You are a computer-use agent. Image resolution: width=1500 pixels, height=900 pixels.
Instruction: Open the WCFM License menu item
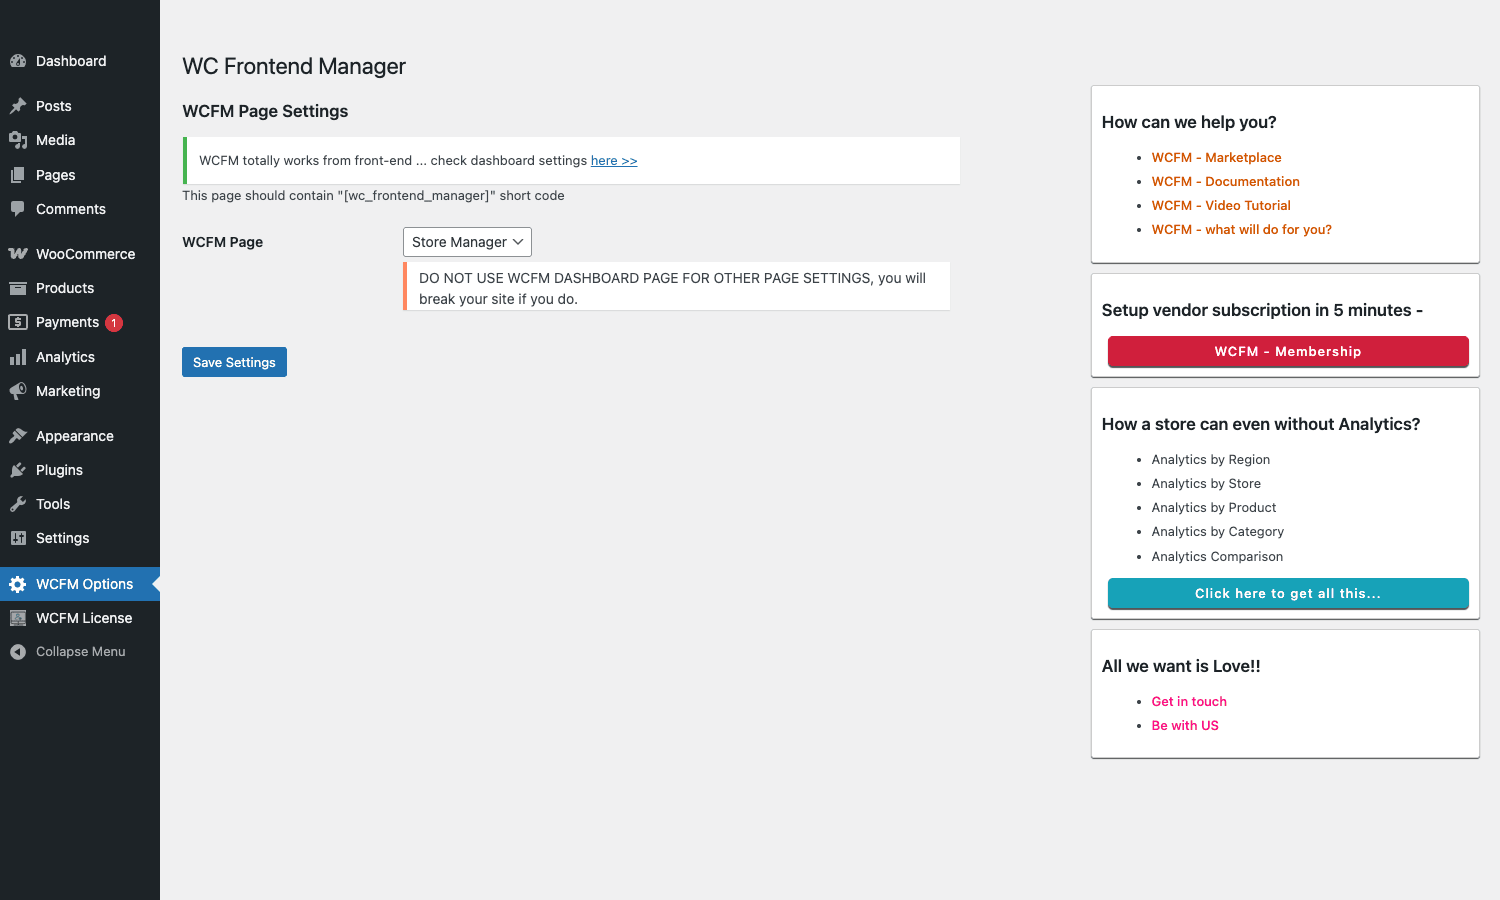(80, 618)
